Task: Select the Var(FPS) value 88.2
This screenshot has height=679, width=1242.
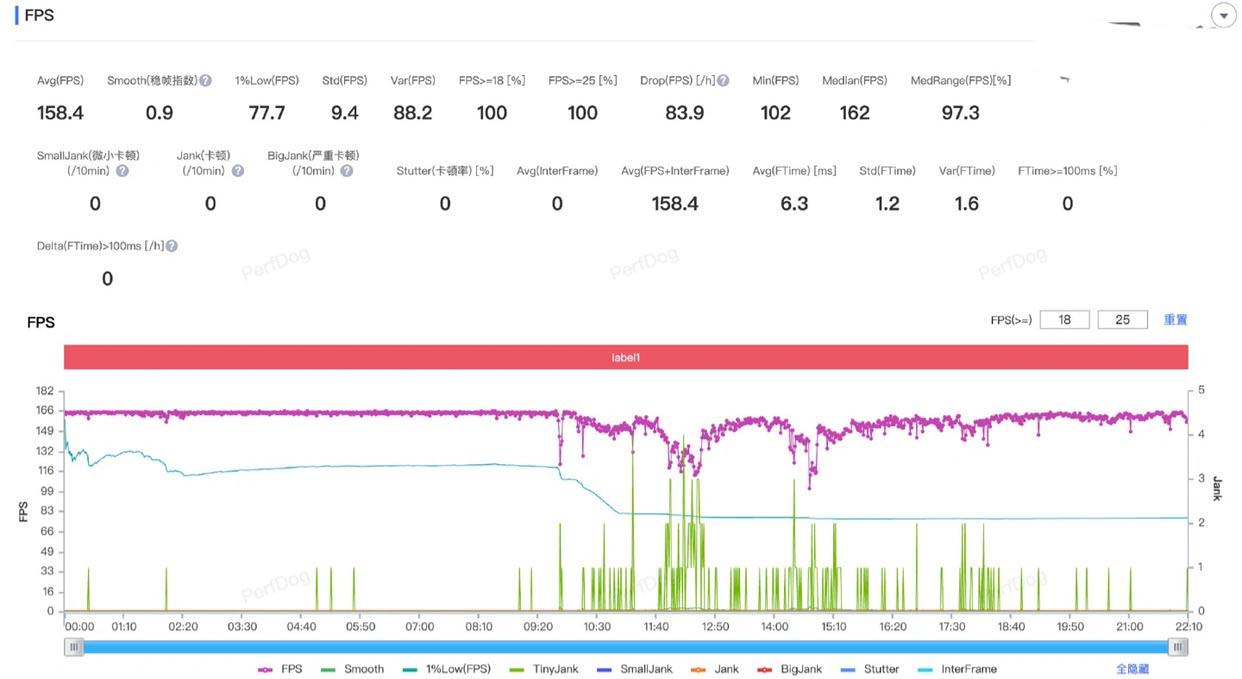Action: 413,113
